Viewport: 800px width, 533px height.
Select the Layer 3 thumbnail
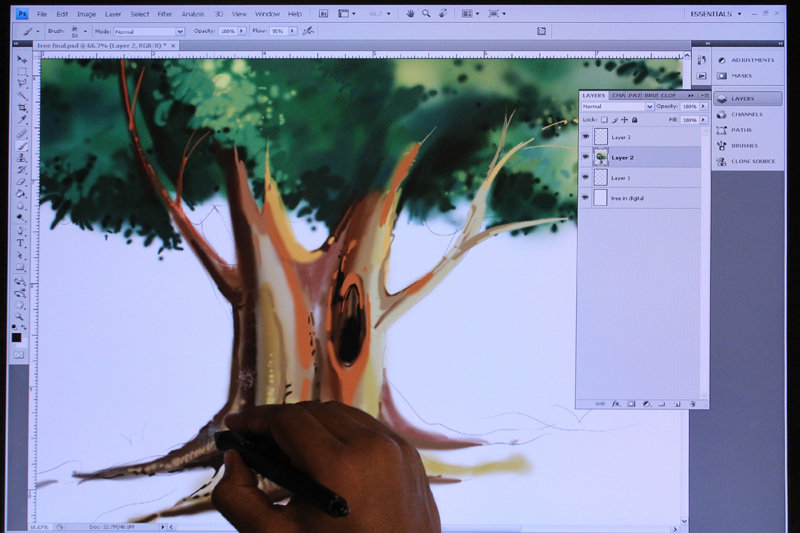[x=601, y=137]
